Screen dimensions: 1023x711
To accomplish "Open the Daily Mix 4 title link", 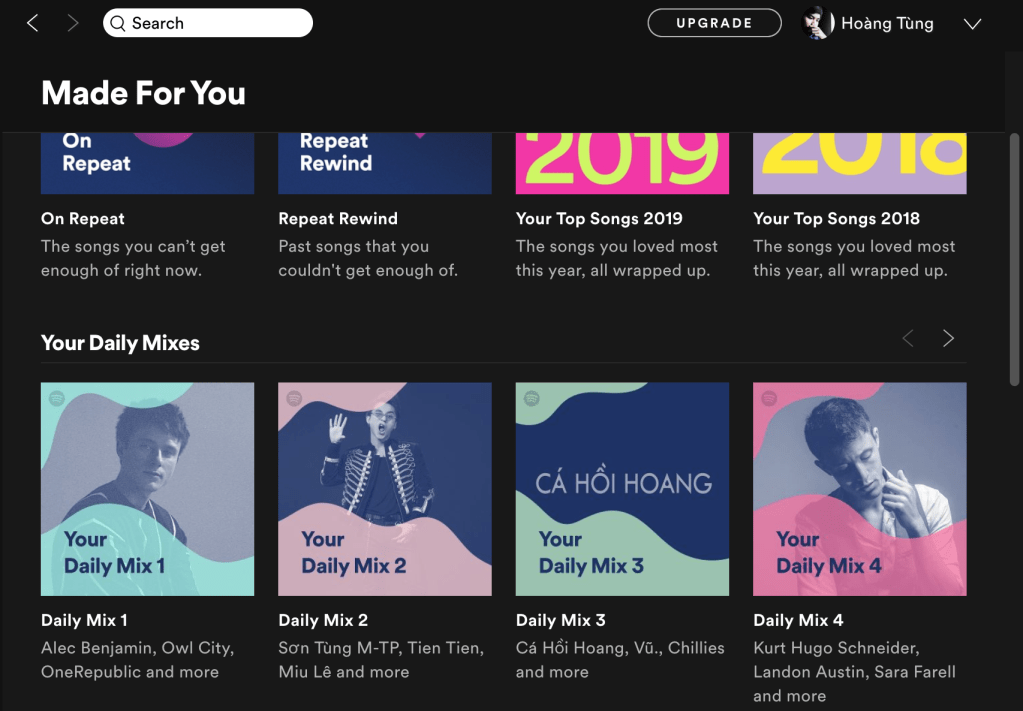I will 798,620.
